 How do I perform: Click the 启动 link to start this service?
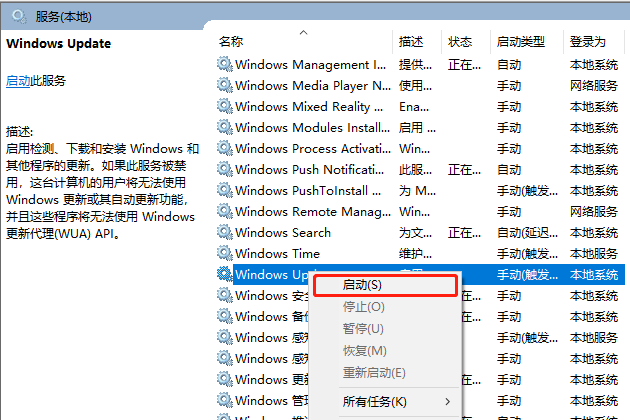click(x=18, y=81)
